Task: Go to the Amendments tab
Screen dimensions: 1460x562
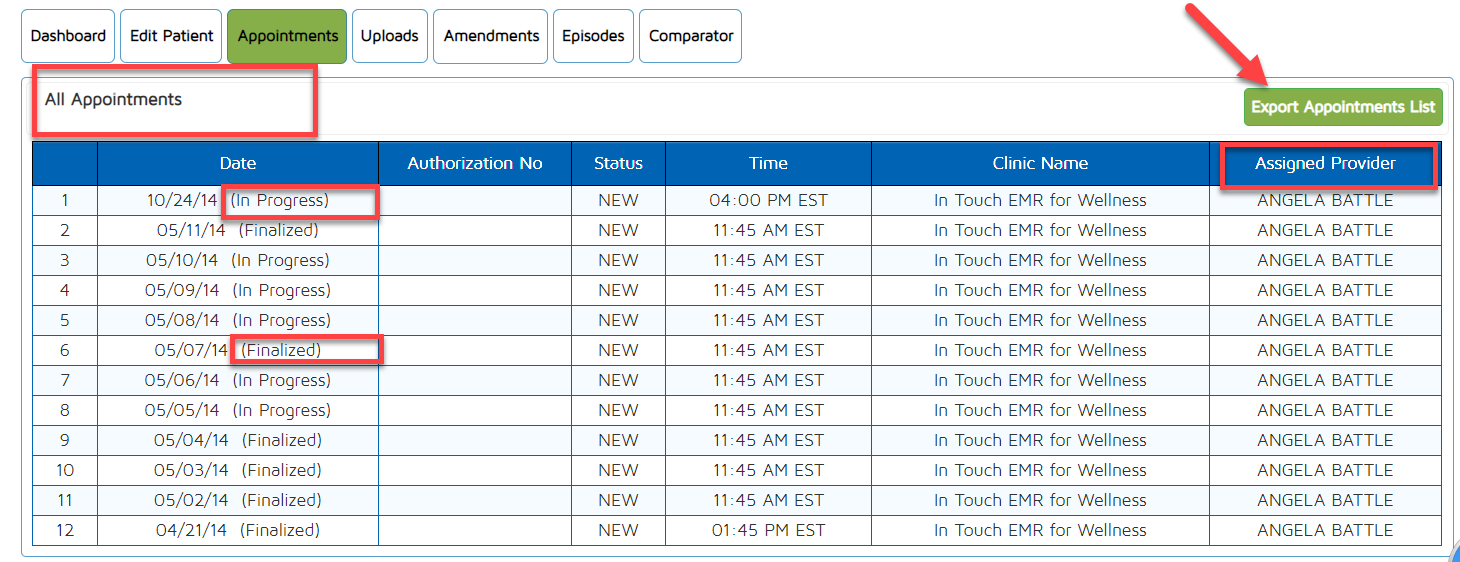Action: point(491,36)
